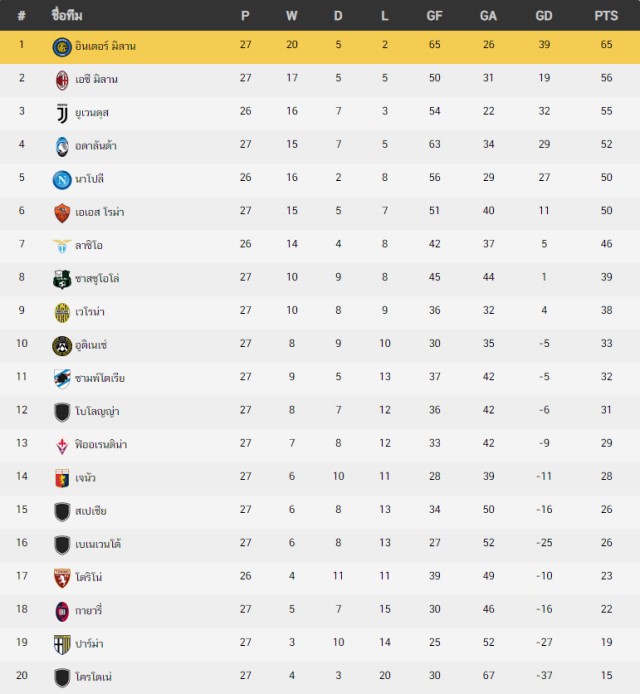Viewport: 640px width, 694px height.
Task: Click the Sassuolo green crest
Action: pos(62,280)
